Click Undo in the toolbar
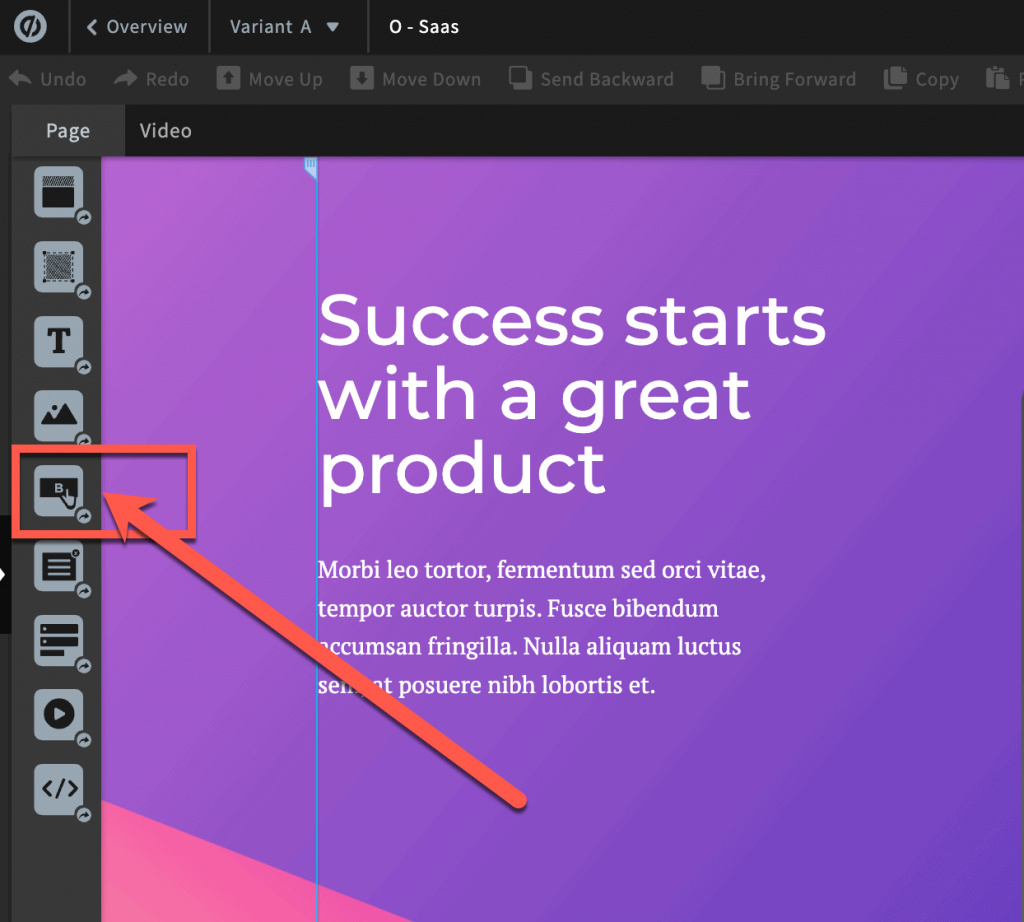Image resolution: width=1024 pixels, height=922 pixels. (x=48, y=79)
